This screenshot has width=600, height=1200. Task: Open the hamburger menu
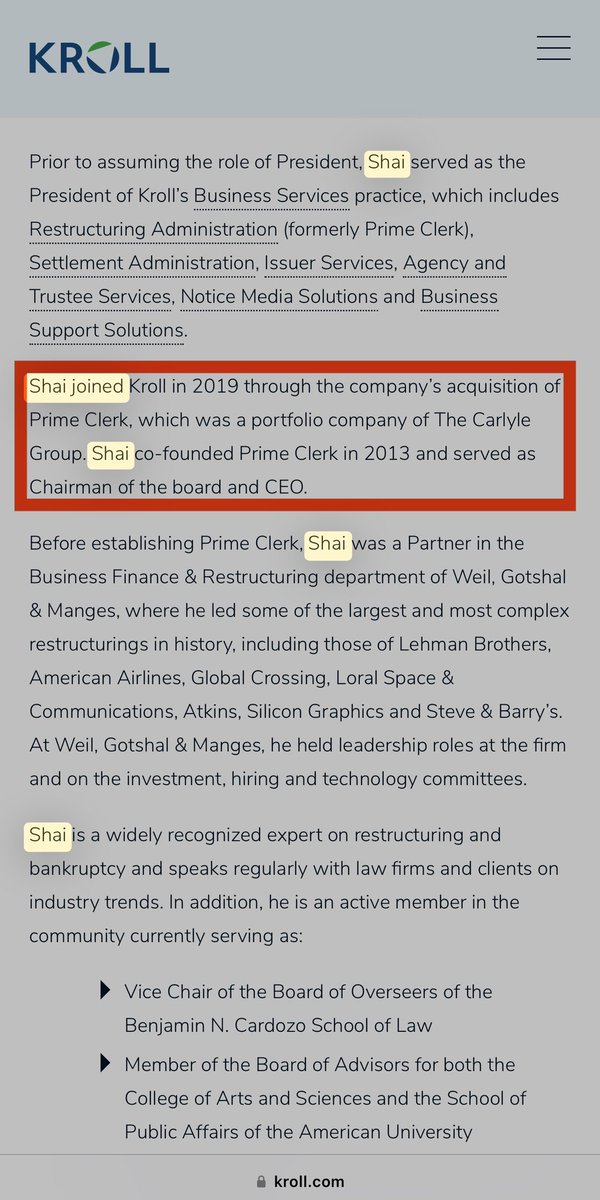[x=553, y=48]
